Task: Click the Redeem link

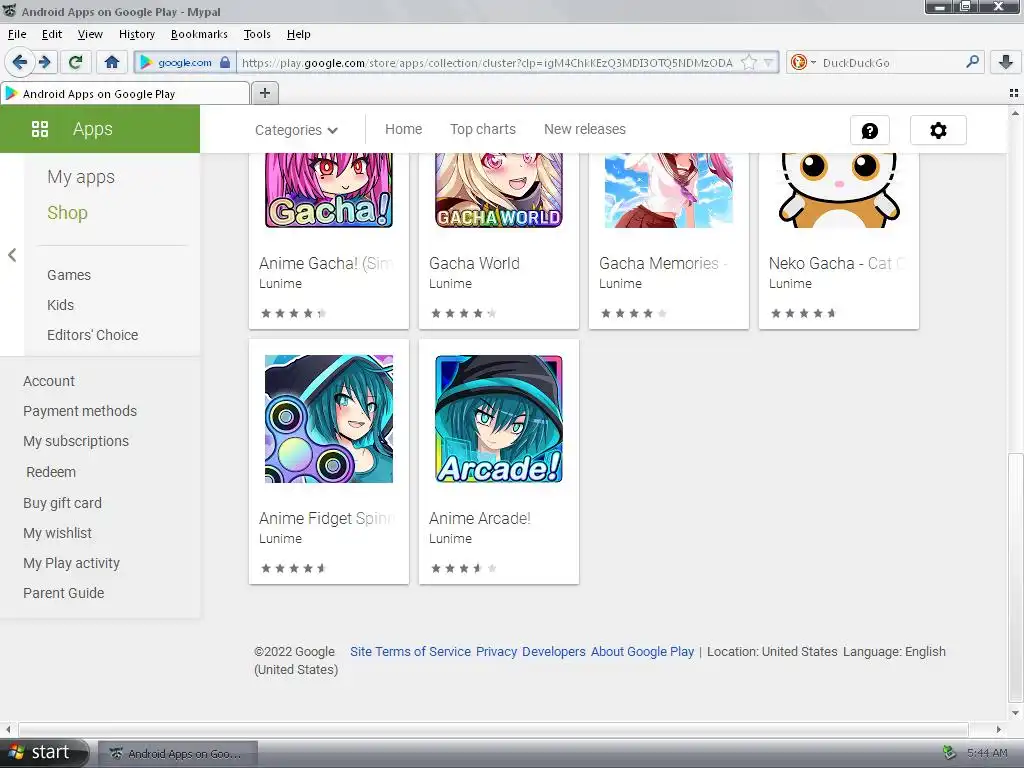Action: pyautogui.click(x=51, y=472)
